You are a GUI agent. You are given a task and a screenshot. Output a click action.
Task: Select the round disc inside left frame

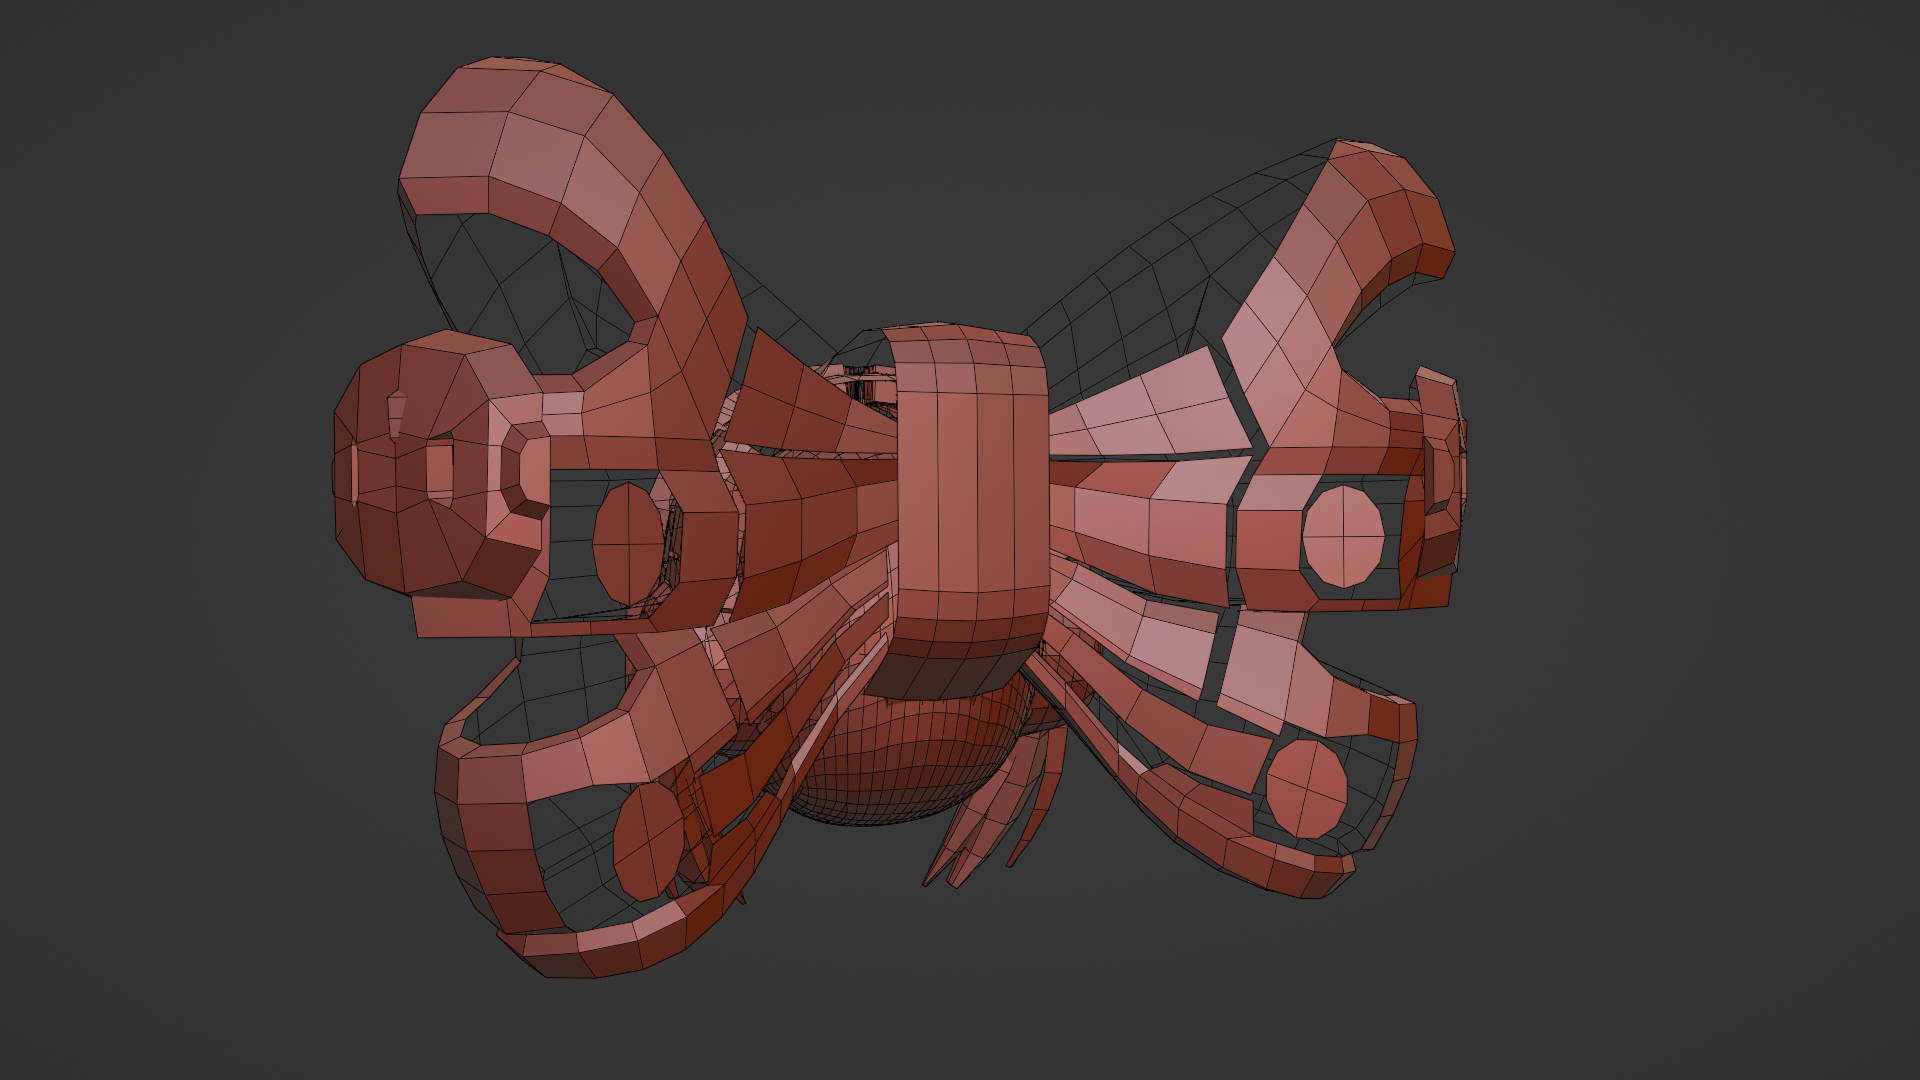click(627, 543)
